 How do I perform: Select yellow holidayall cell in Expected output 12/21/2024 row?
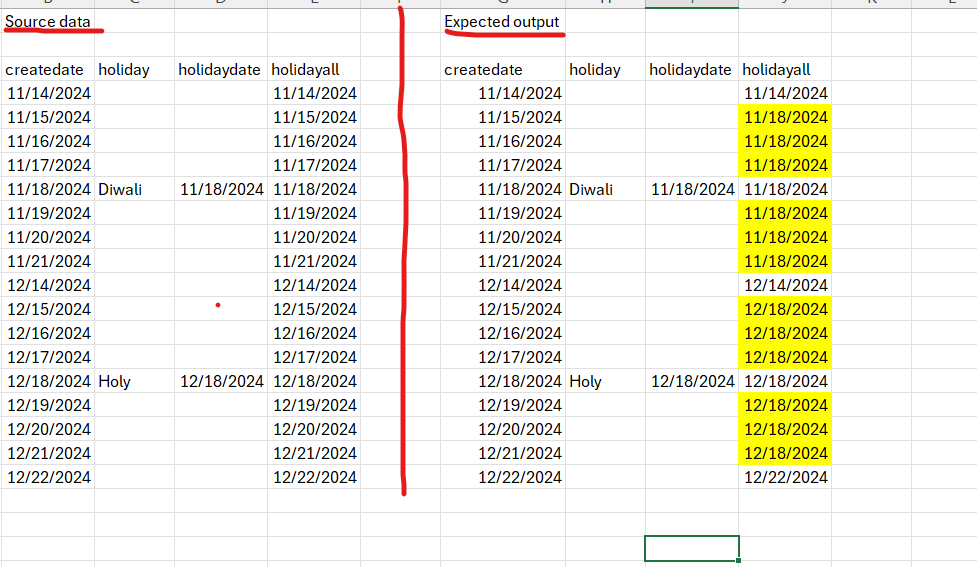point(785,453)
